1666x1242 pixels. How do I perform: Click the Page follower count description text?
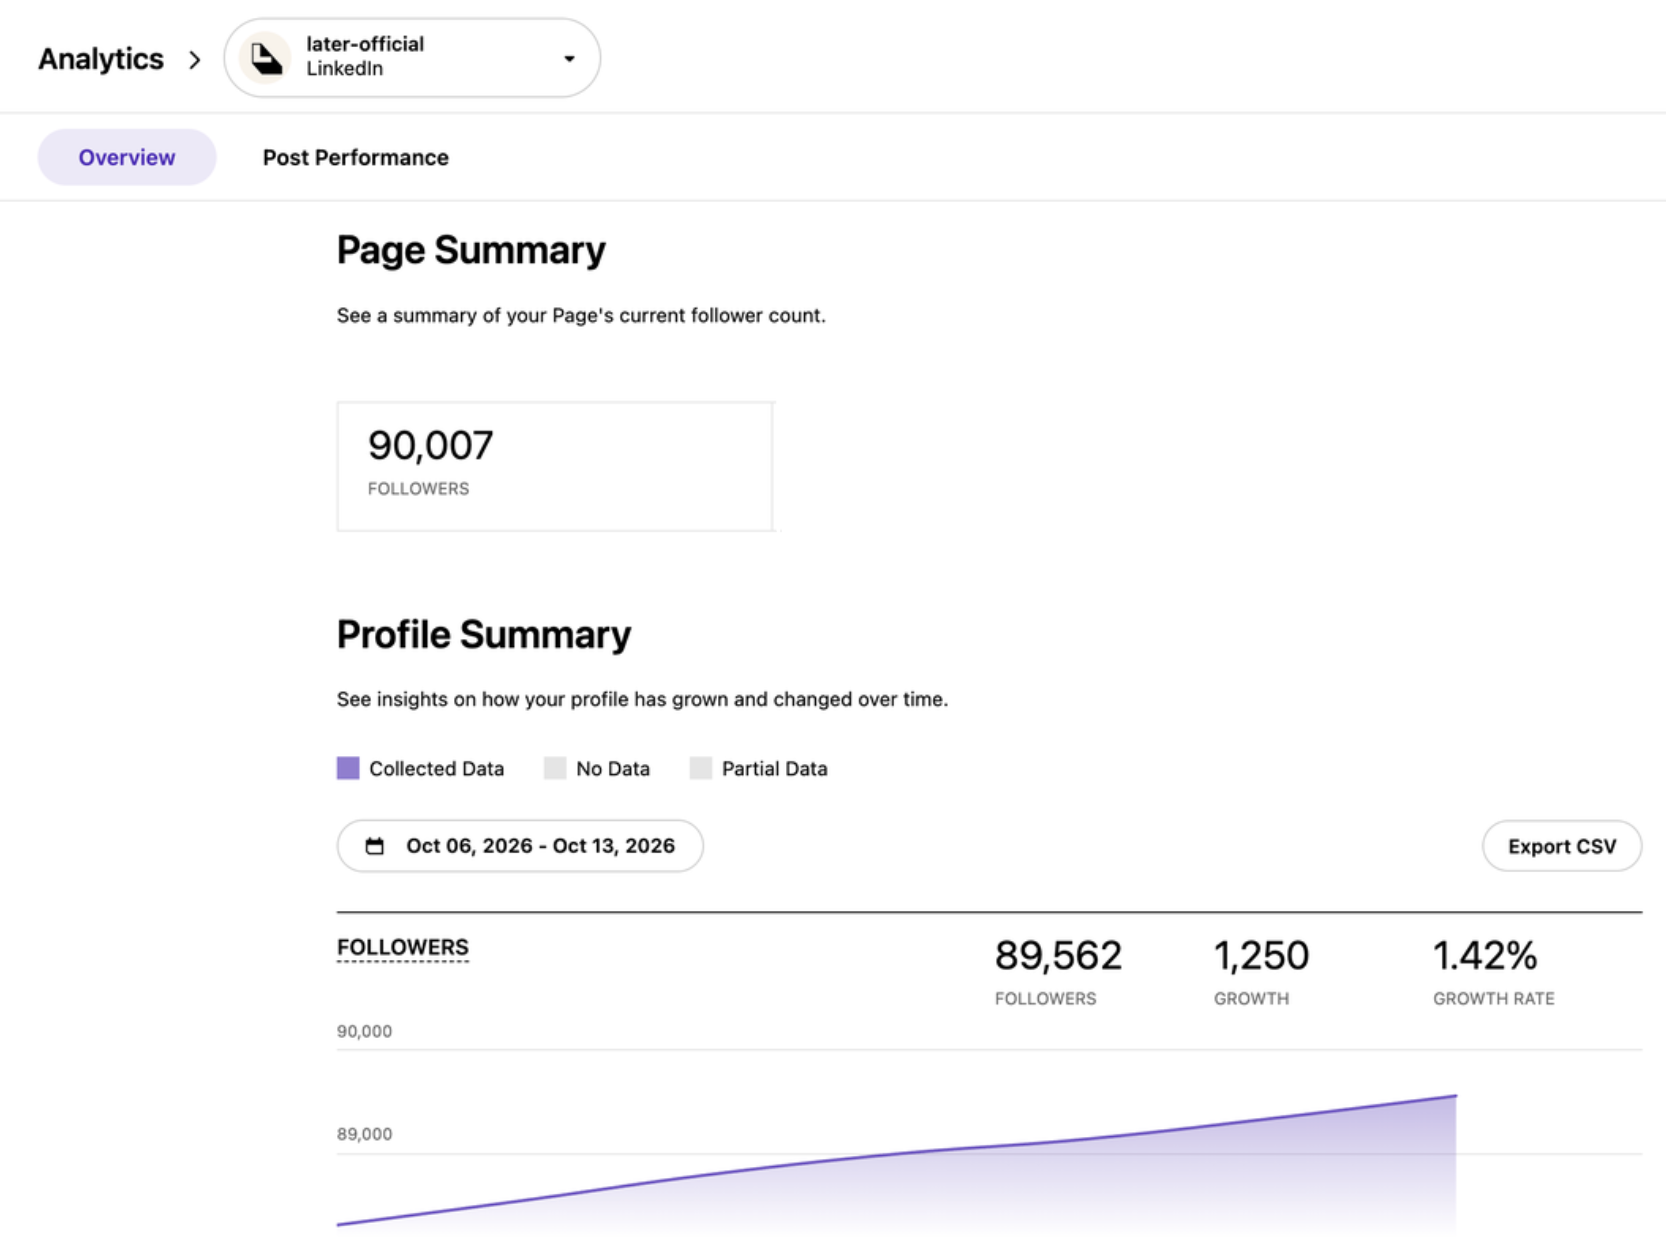581,316
